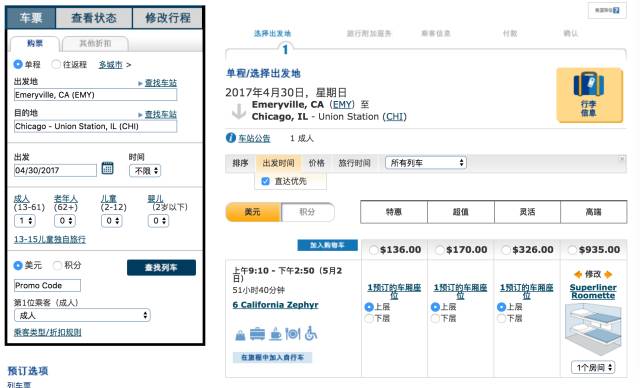Choose lower level (下层) under the $326.00 fare
The width and height of the screenshot is (640, 388).
coord(501,318)
